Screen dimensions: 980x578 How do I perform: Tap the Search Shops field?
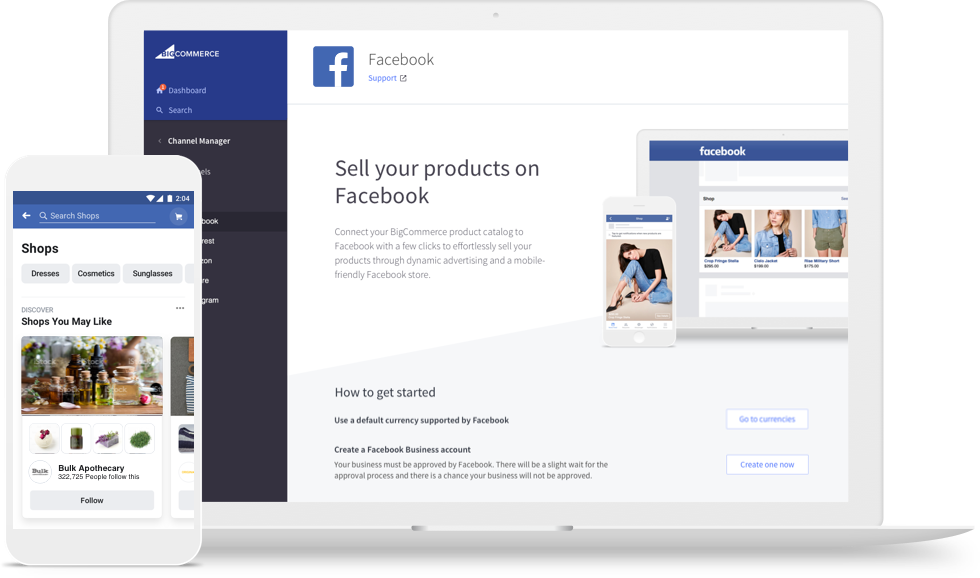pos(97,216)
